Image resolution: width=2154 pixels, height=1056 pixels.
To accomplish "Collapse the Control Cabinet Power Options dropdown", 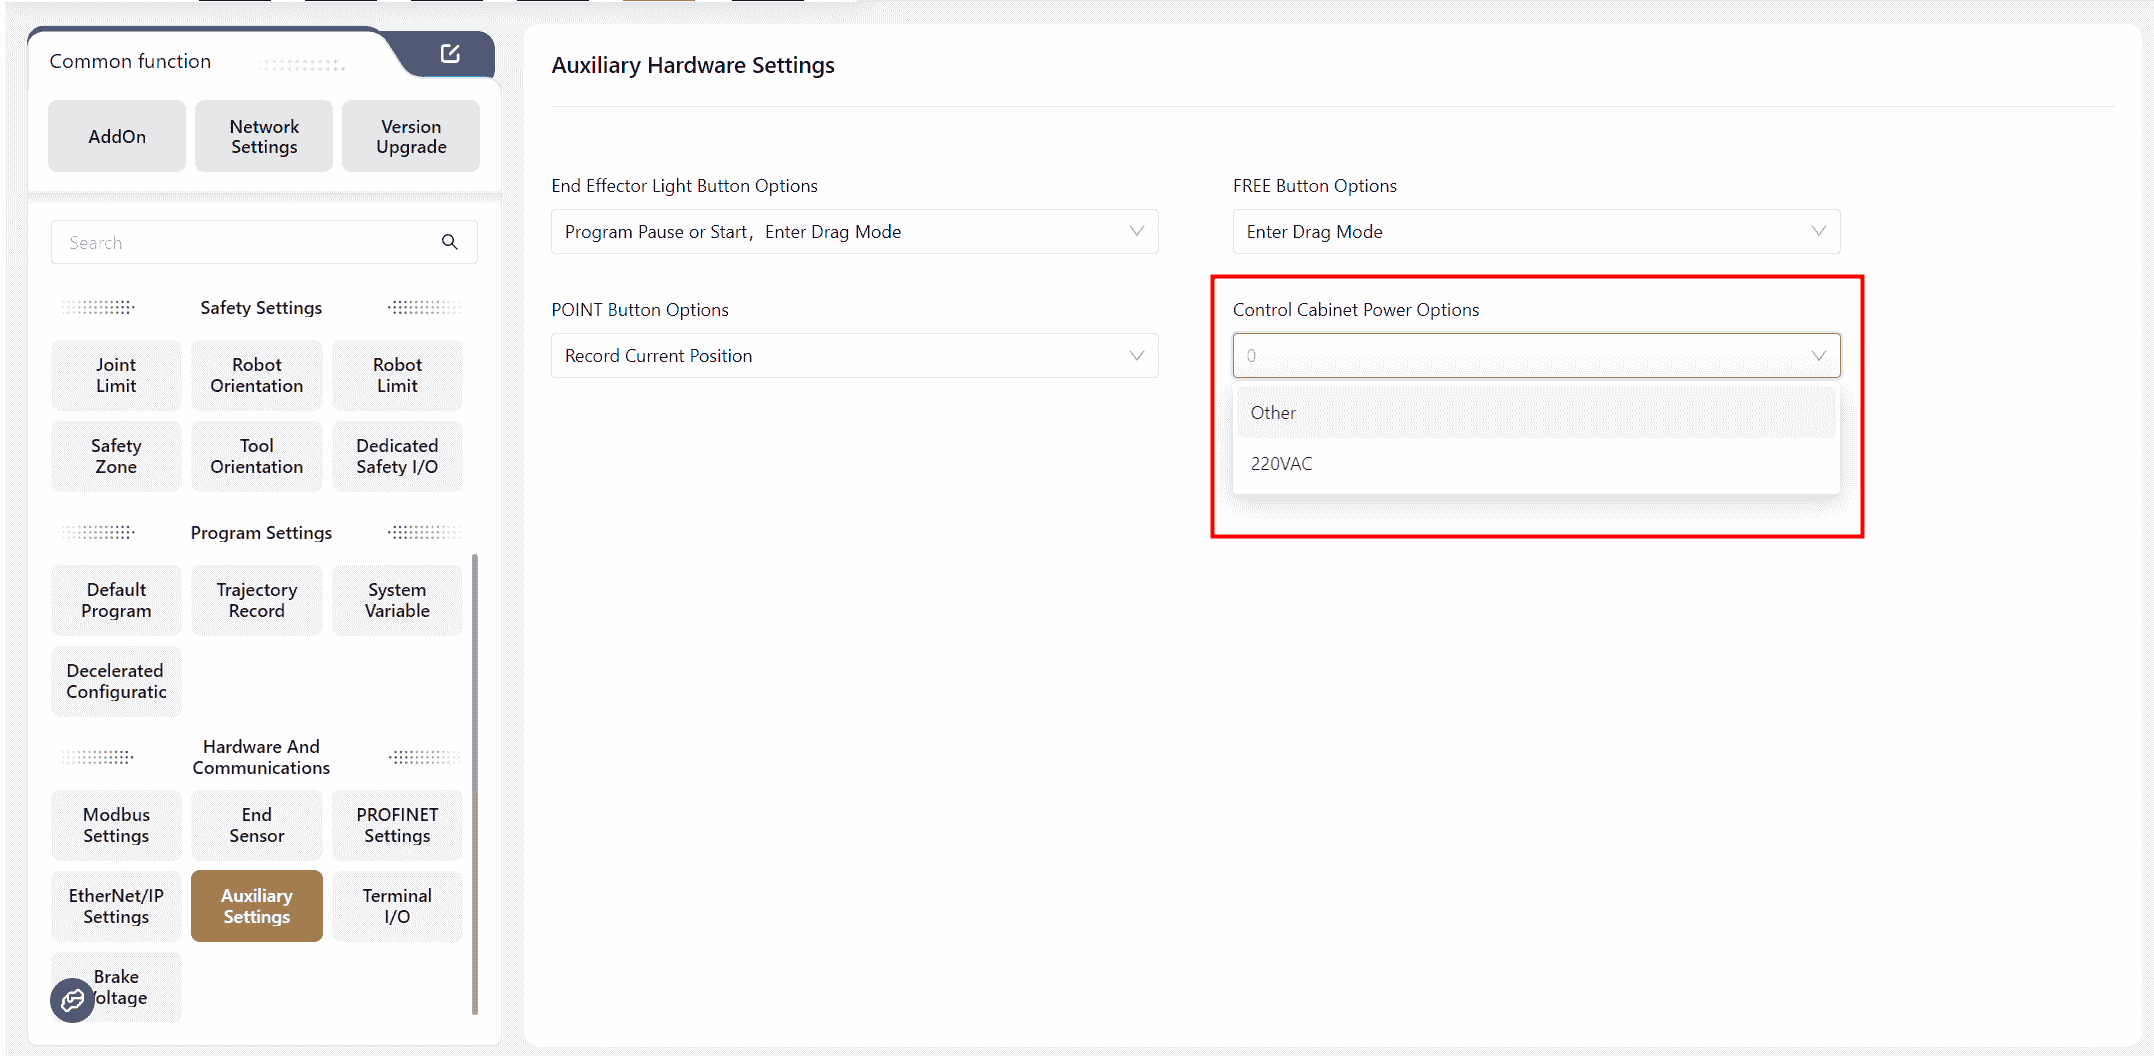I will click(1817, 356).
